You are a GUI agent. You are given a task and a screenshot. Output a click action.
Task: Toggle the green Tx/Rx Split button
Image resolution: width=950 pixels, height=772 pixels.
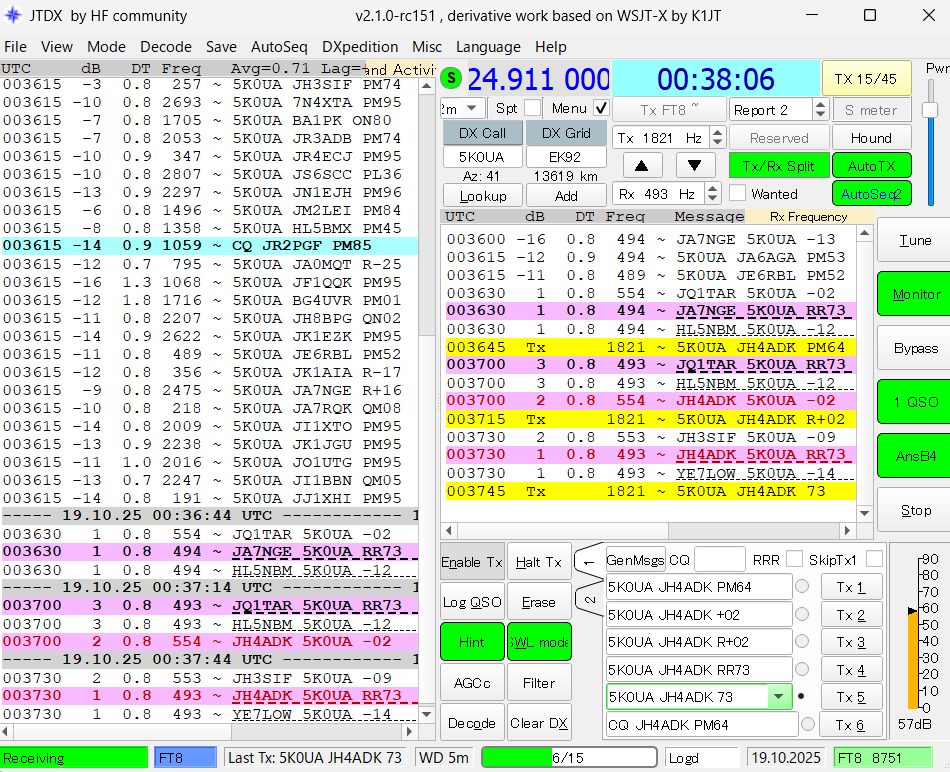tap(777, 166)
